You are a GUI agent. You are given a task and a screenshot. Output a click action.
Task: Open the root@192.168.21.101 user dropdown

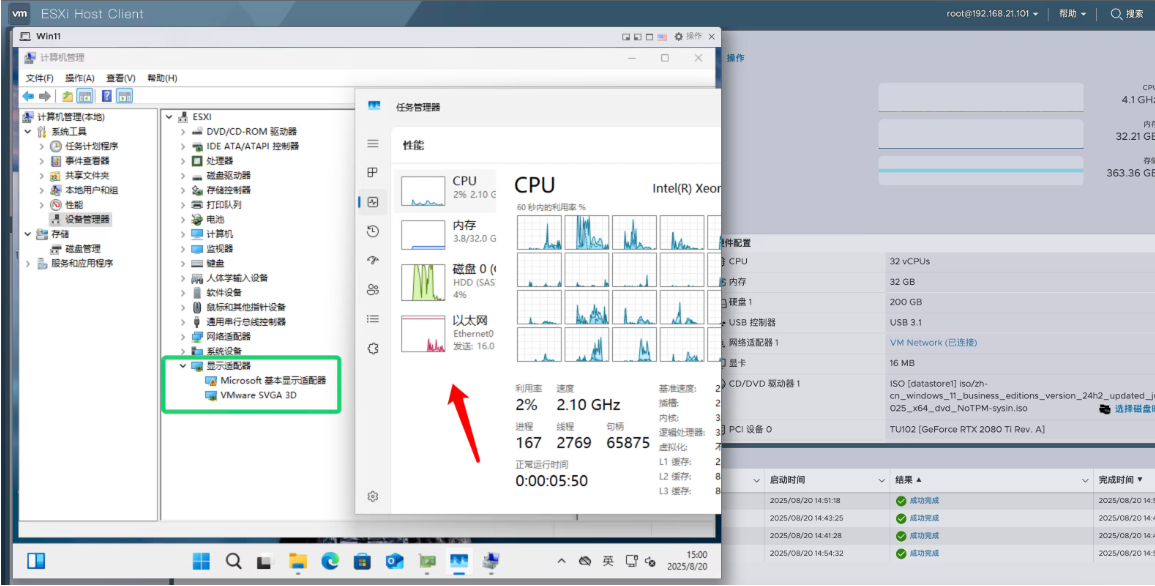tap(992, 14)
